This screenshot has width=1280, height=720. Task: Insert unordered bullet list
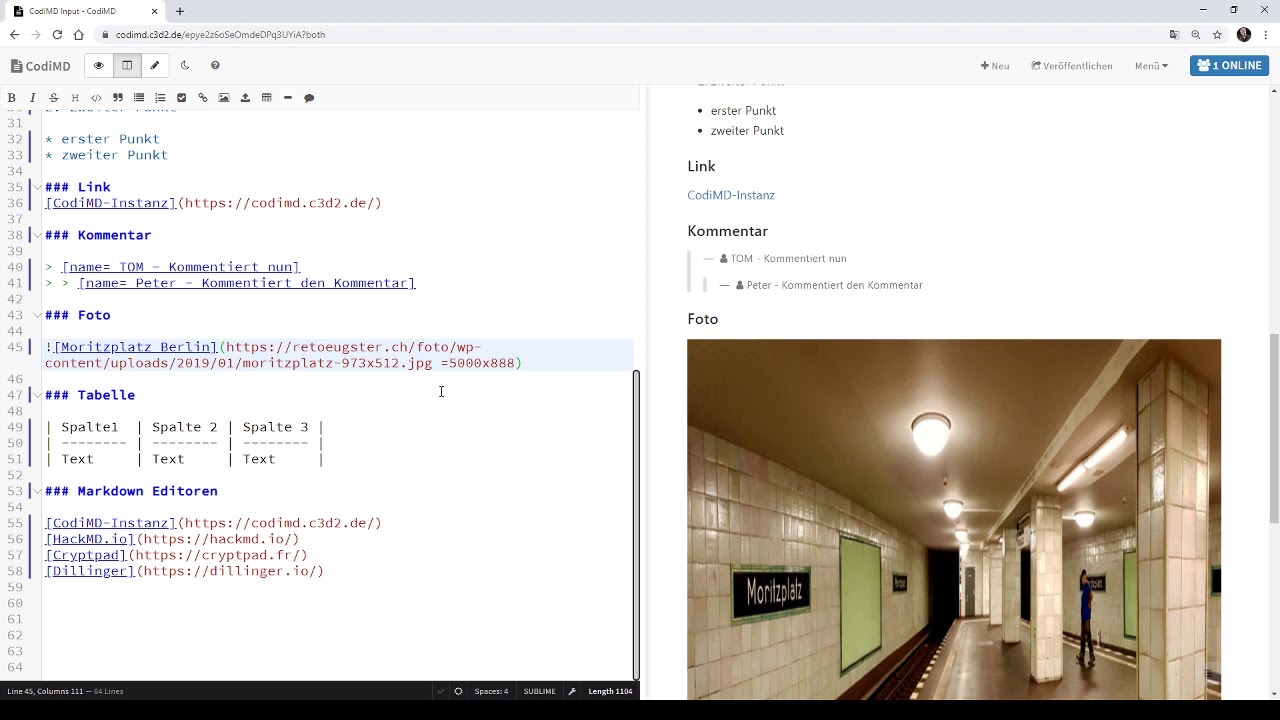pos(139,98)
